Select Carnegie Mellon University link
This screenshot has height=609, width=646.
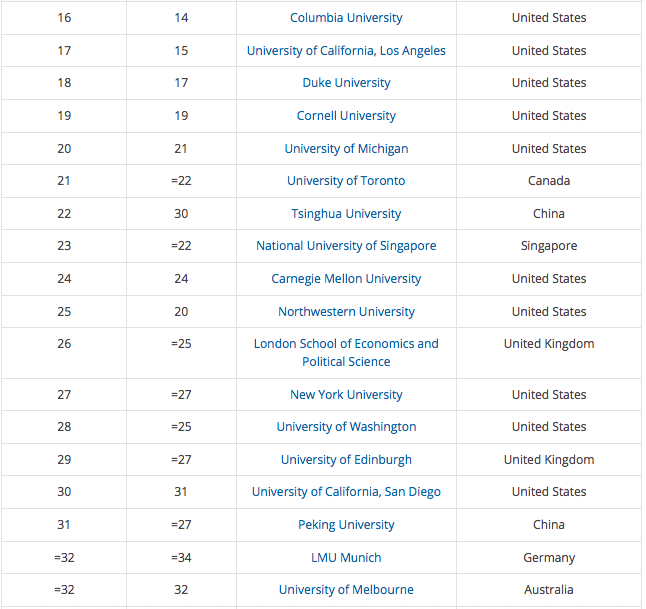(346, 279)
